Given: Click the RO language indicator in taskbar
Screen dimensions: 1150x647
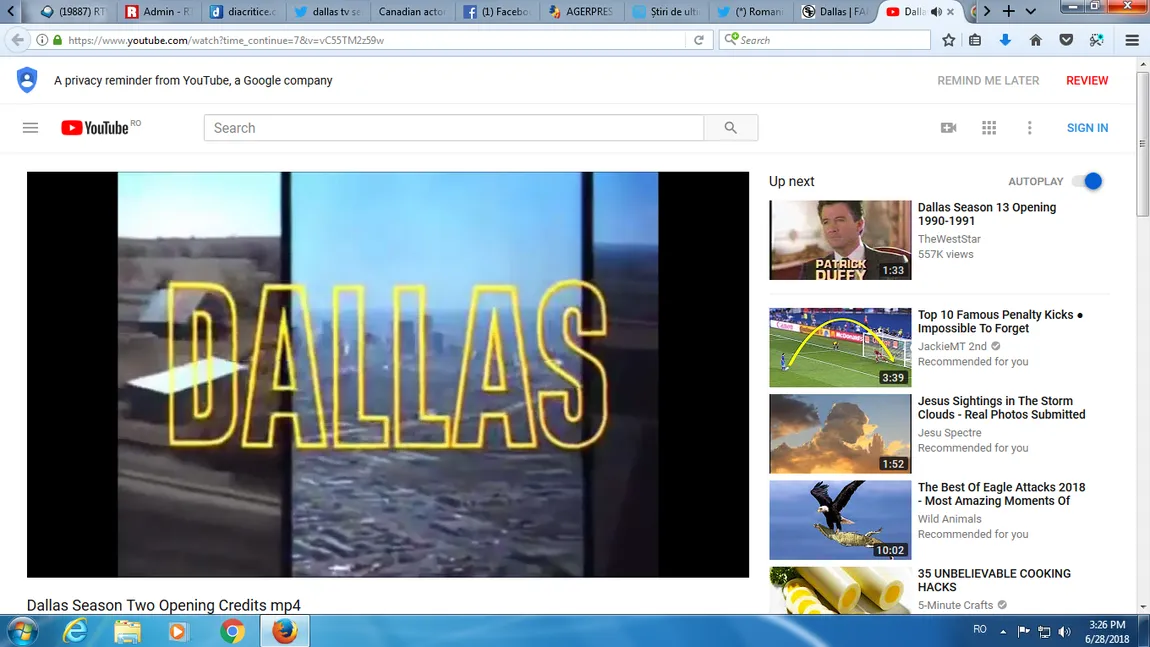Looking at the screenshot, I should pyautogui.click(x=980, y=629).
